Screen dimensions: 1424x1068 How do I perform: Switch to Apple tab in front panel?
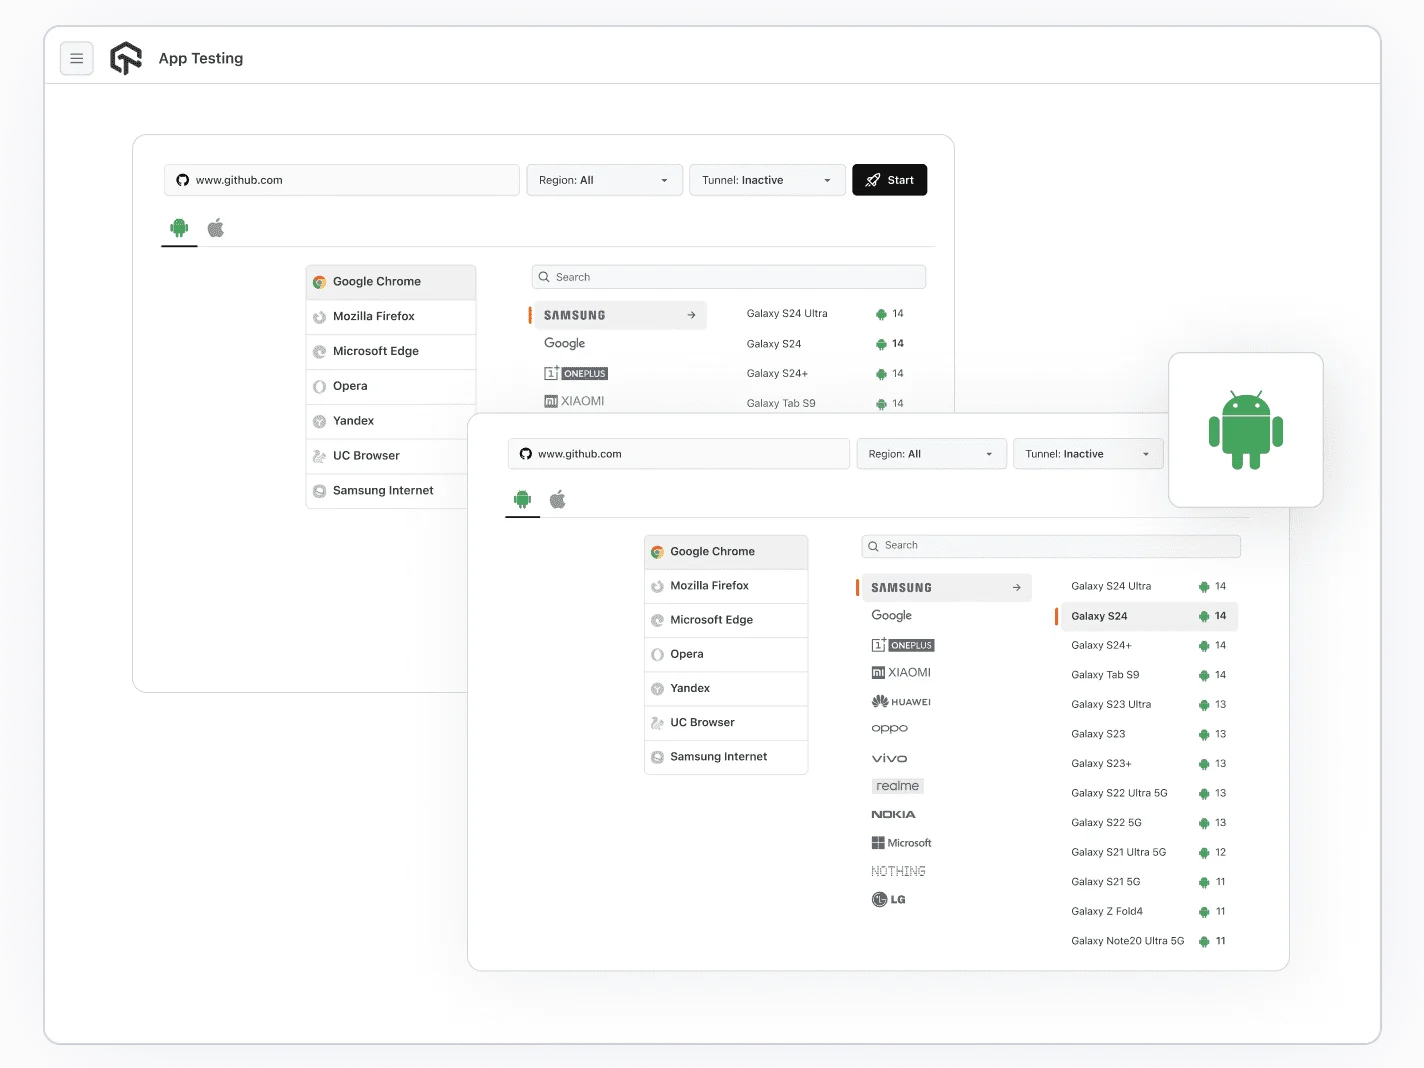coord(558,500)
